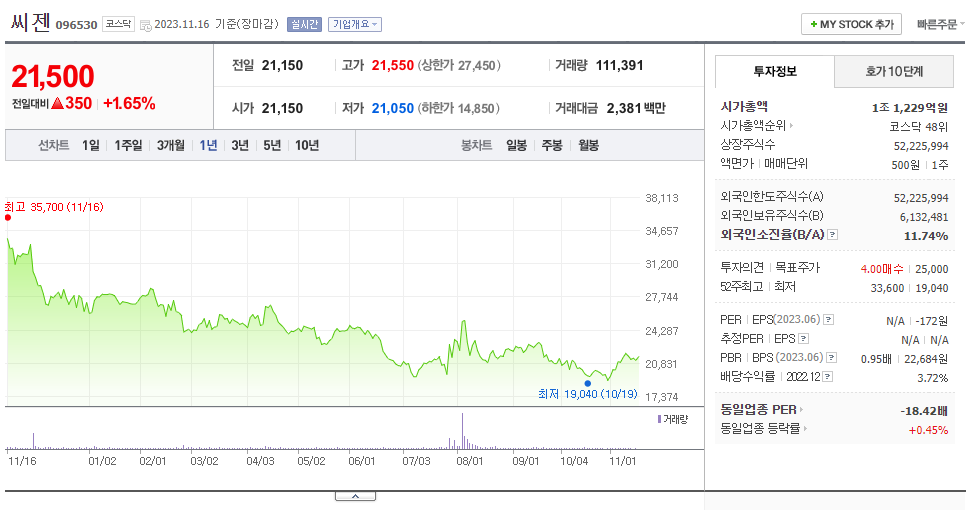Click the 외국인보유주식수(B) value 6,132,481
The image size is (971, 510).
click(x=924, y=217)
